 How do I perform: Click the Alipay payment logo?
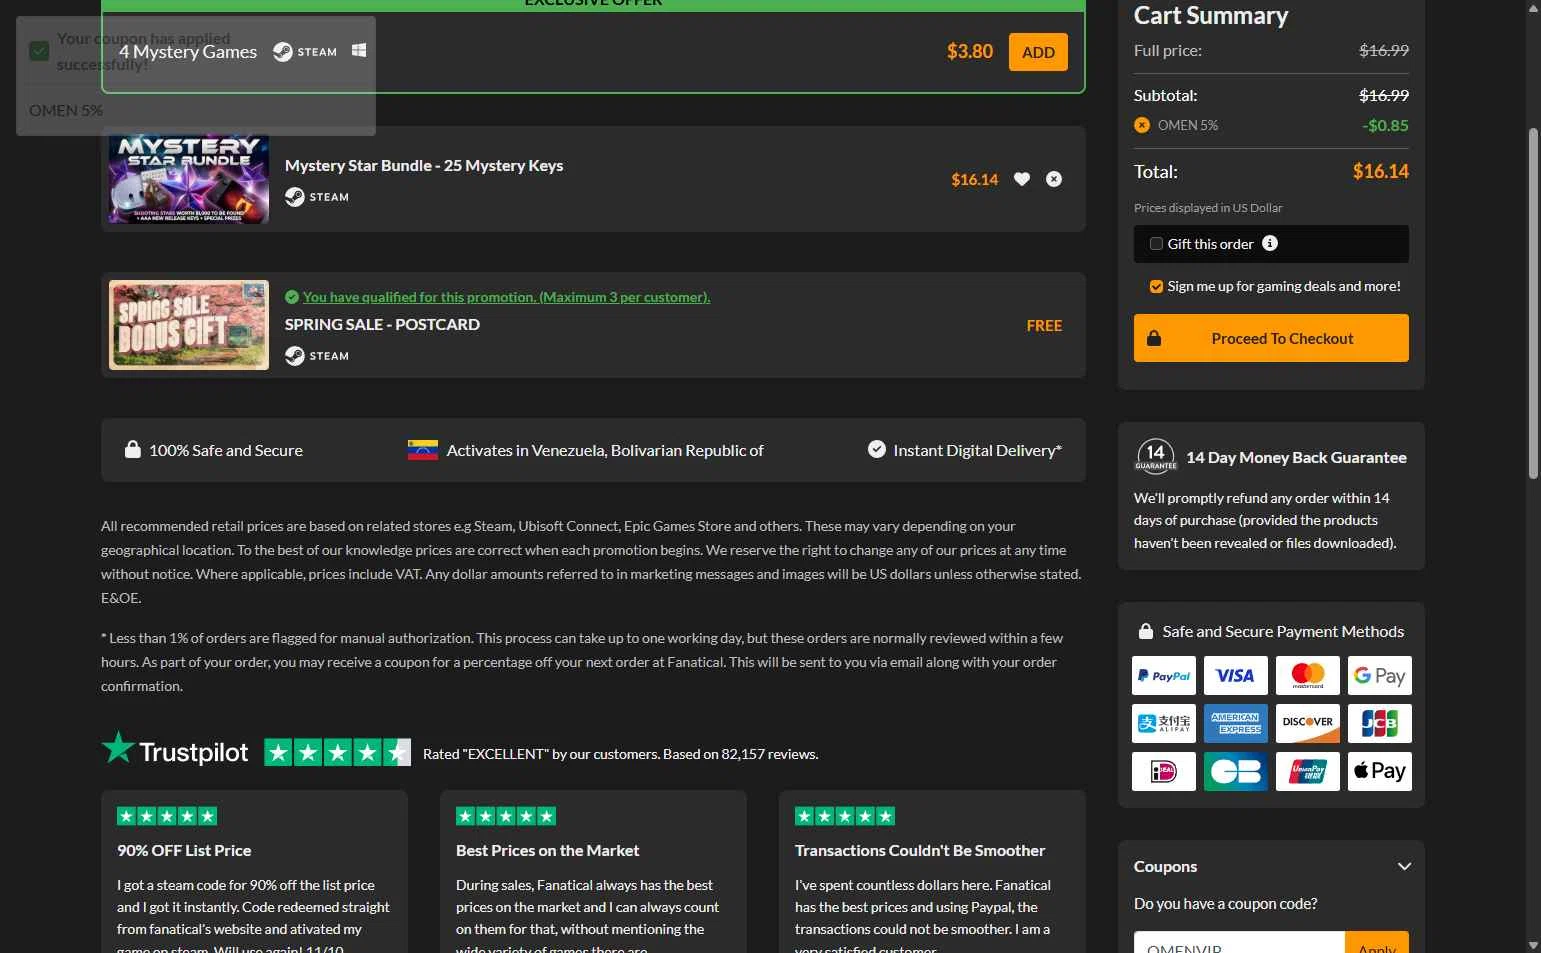tap(1164, 723)
